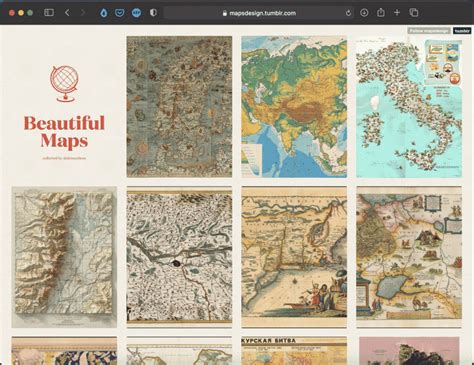Enter full screen with green button
The width and height of the screenshot is (474, 365).
30,13
